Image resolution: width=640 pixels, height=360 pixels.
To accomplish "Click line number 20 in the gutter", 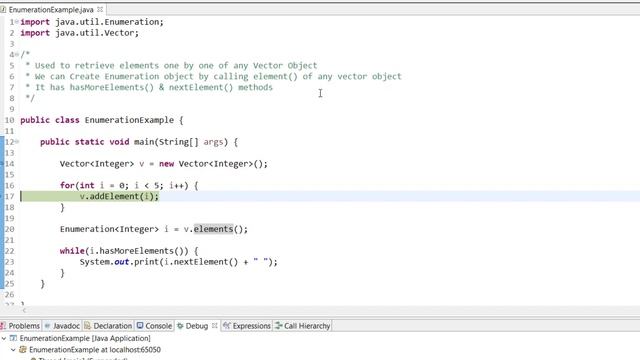I will point(9,229).
